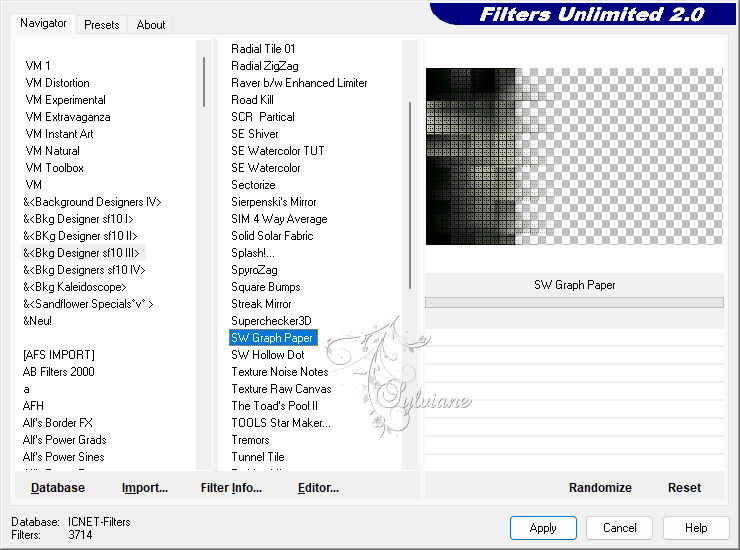Choose the SpyroZag filter

point(254,270)
